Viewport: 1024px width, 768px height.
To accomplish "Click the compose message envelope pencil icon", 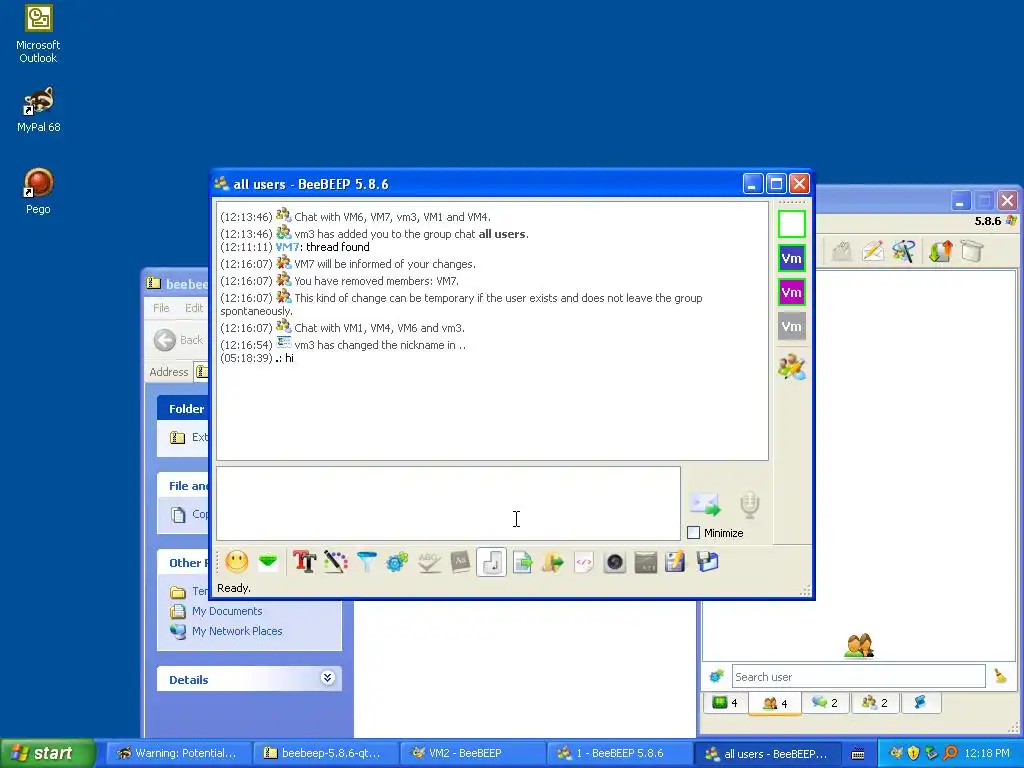I will pos(873,251).
